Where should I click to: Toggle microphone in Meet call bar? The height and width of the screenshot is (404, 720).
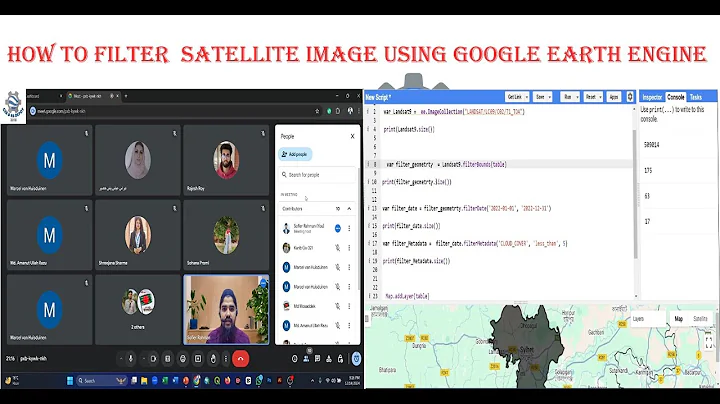pos(131,359)
